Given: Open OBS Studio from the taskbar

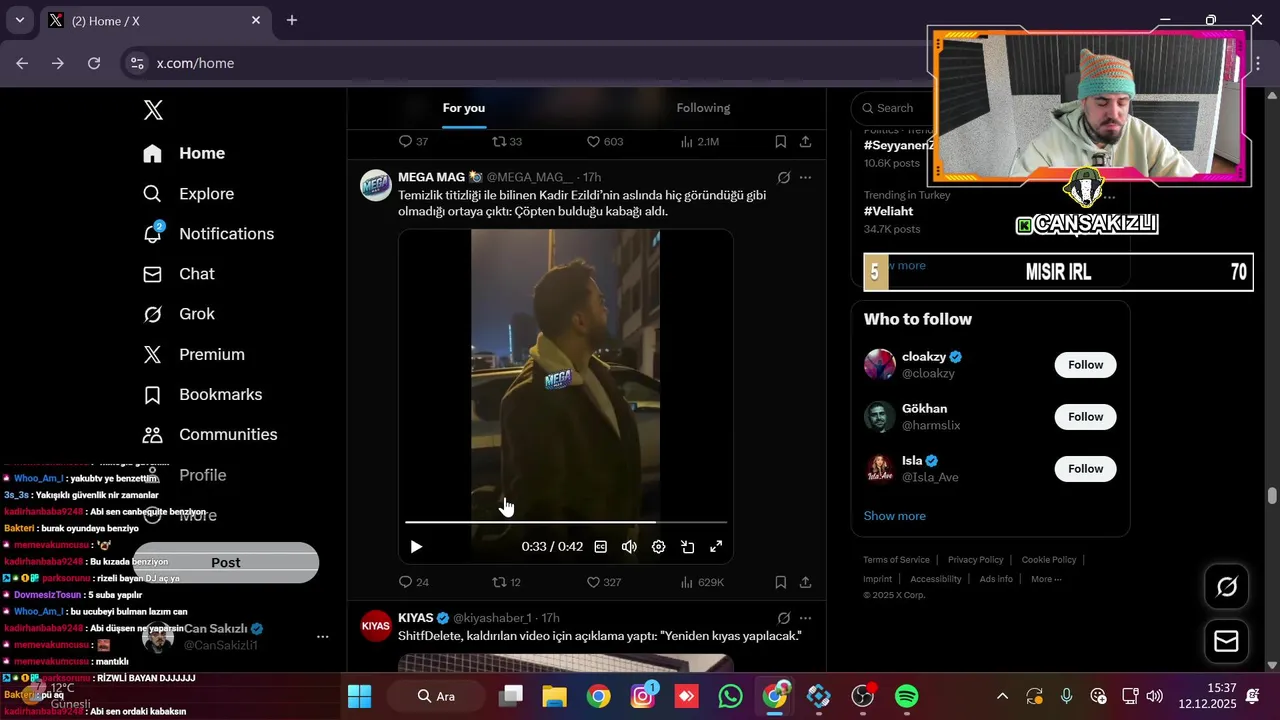Looking at the screenshot, I should [x=862, y=696].
